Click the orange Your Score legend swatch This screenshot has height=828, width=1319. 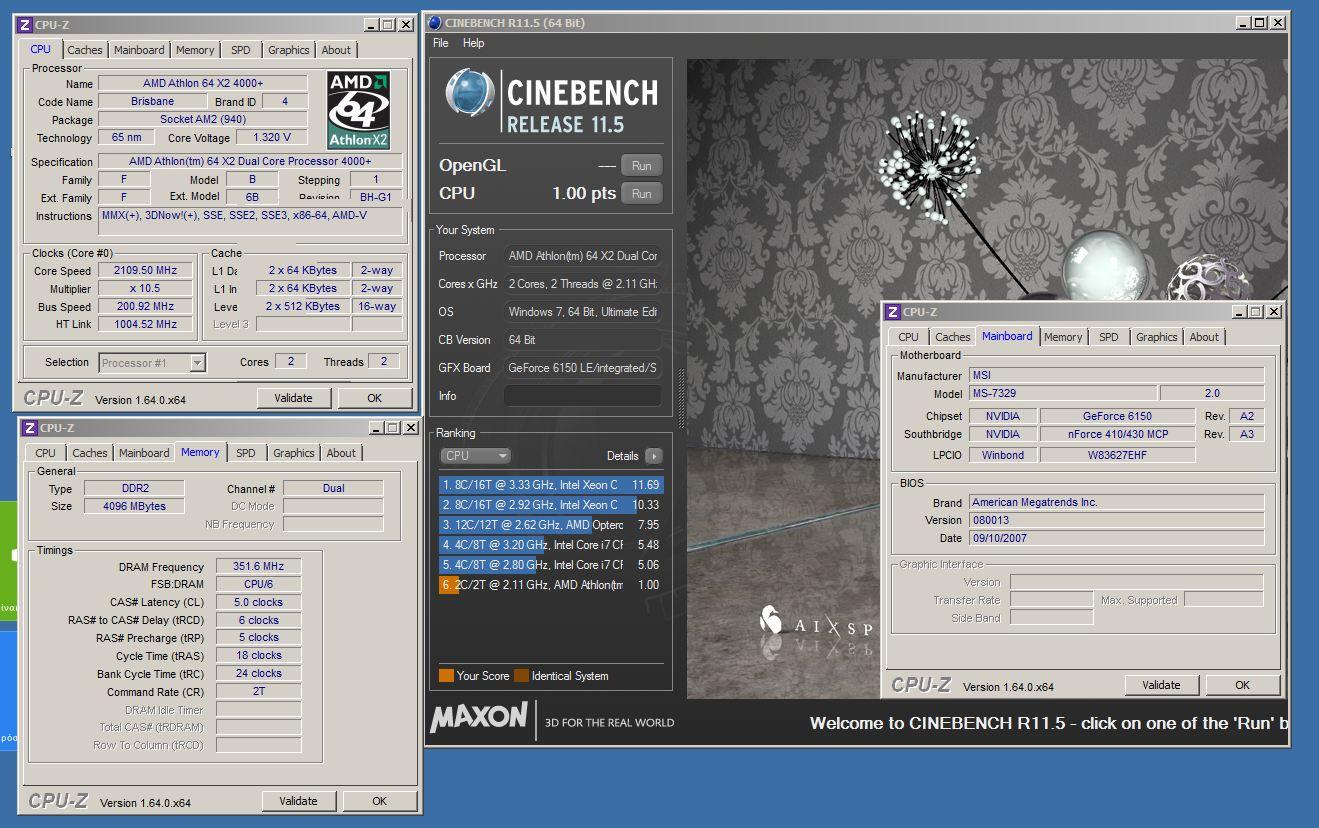click(x=446, y=676)
